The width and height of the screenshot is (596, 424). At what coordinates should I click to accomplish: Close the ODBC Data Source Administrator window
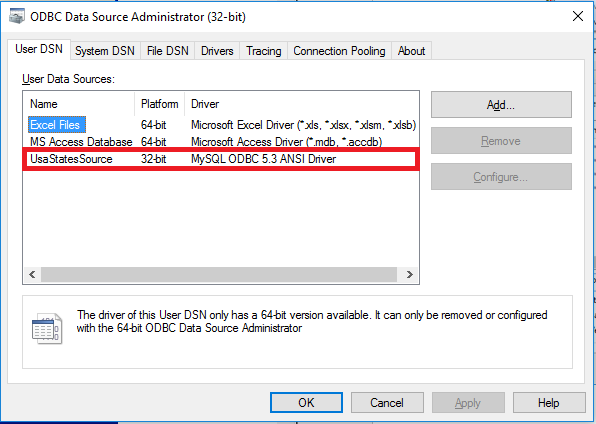pyautogui.click(x=578, y=16)
